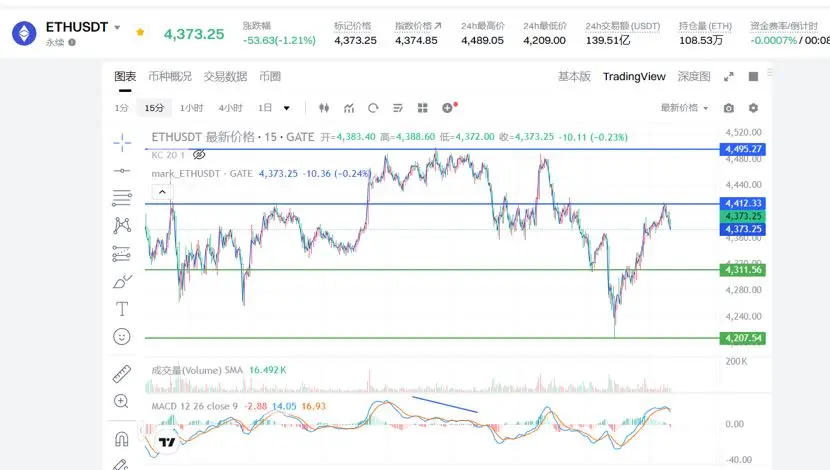Open the more timeframes dropdown arrow
Screen dimensions: 830x470
click(x=286, y=108)
